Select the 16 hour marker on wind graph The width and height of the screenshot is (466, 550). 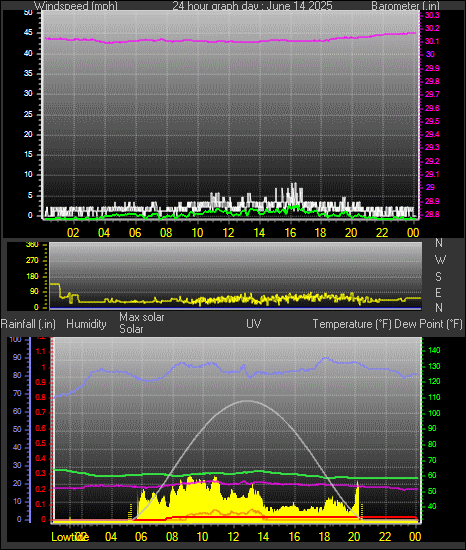pos(290,233)
